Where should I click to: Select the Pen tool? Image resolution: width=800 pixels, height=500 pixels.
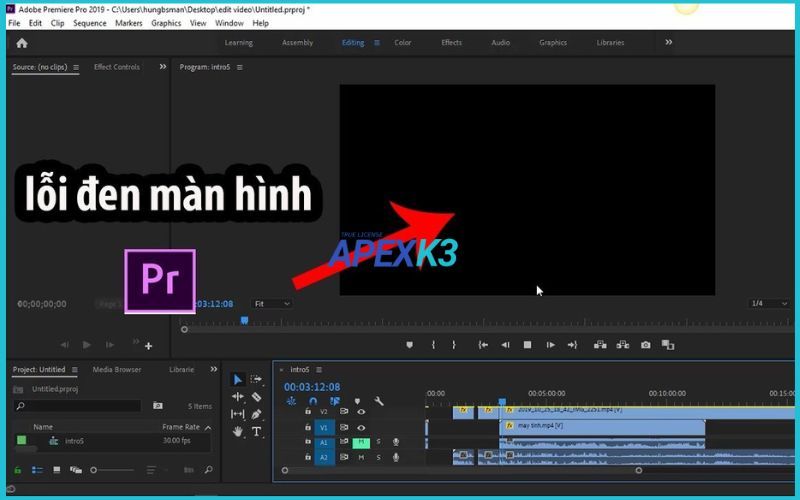pyautogui.click(x=257, y=414)
